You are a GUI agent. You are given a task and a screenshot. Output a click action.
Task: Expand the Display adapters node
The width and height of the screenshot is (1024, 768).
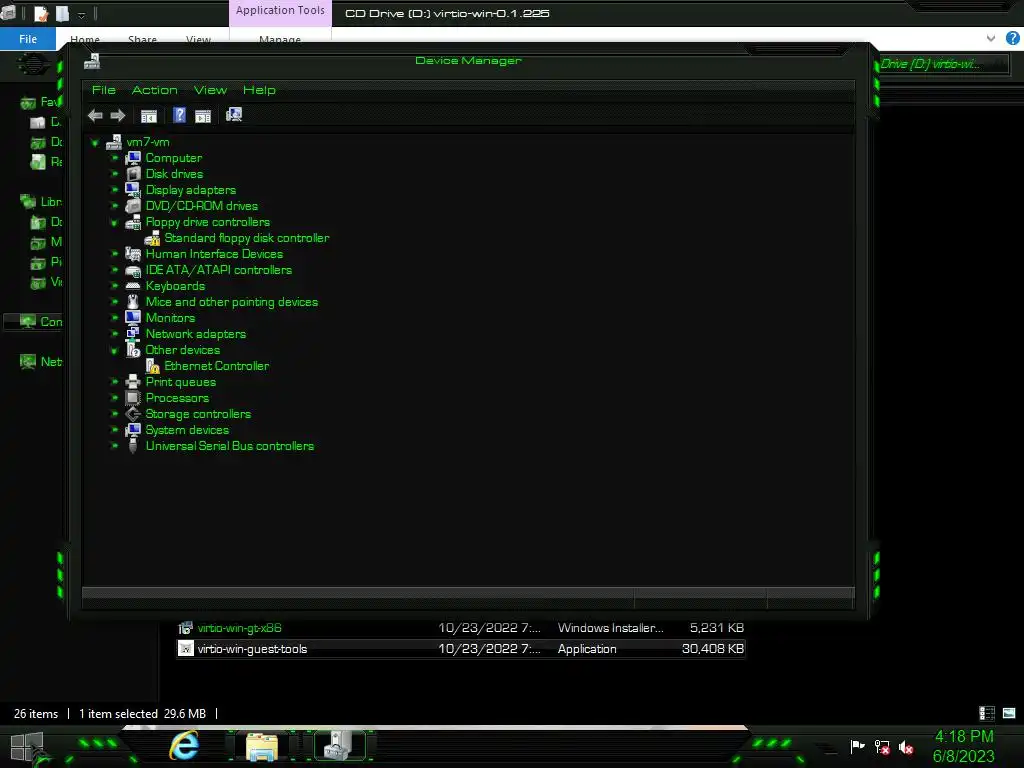point(115,190)
